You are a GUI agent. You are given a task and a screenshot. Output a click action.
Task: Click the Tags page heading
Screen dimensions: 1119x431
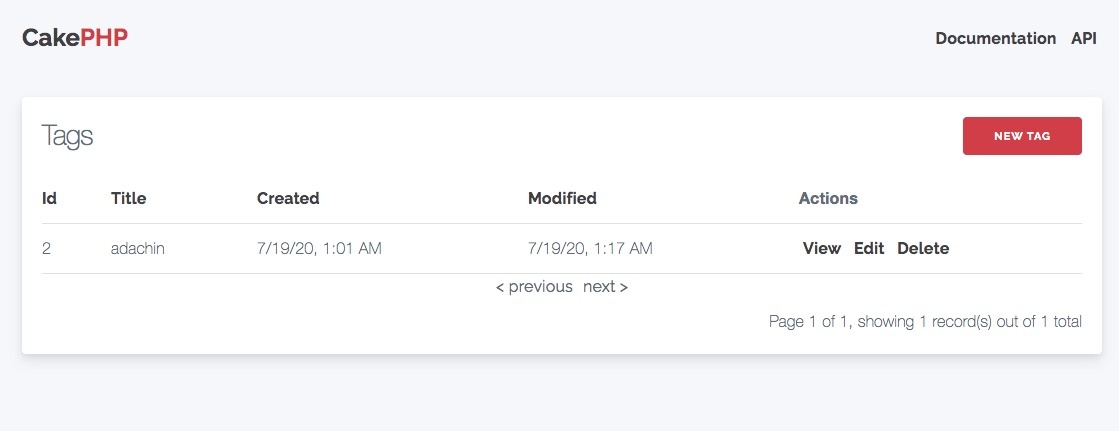[x=67, y=136]
